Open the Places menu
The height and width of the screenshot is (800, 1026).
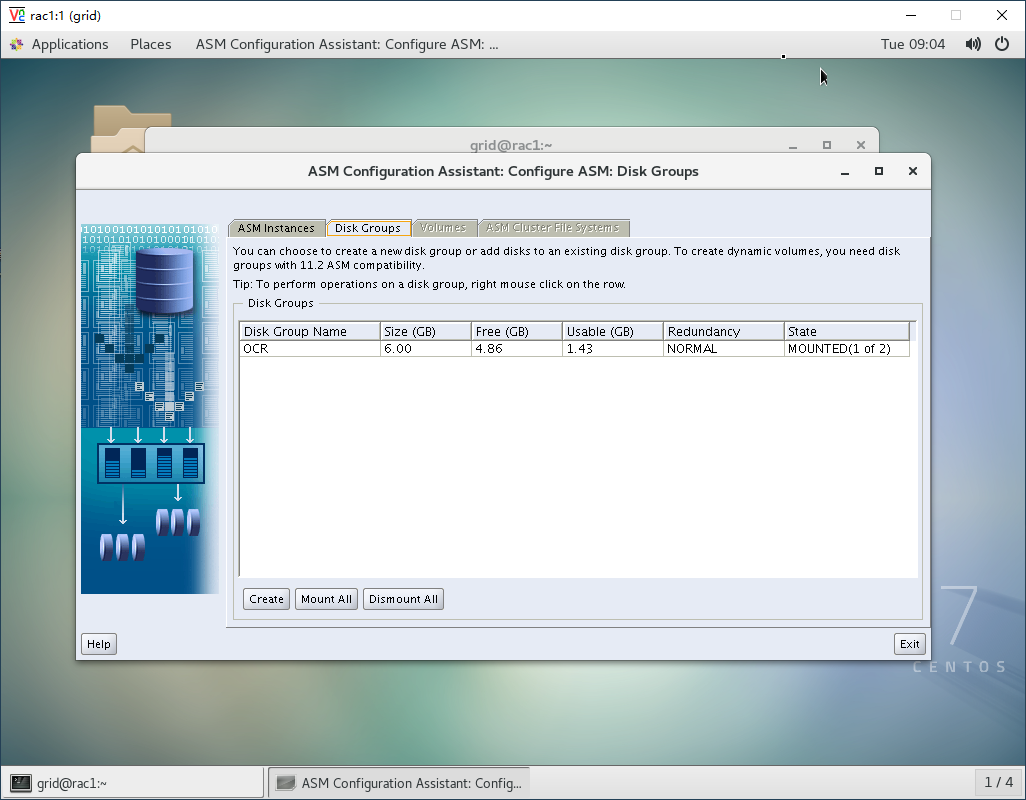coord(150,44)
